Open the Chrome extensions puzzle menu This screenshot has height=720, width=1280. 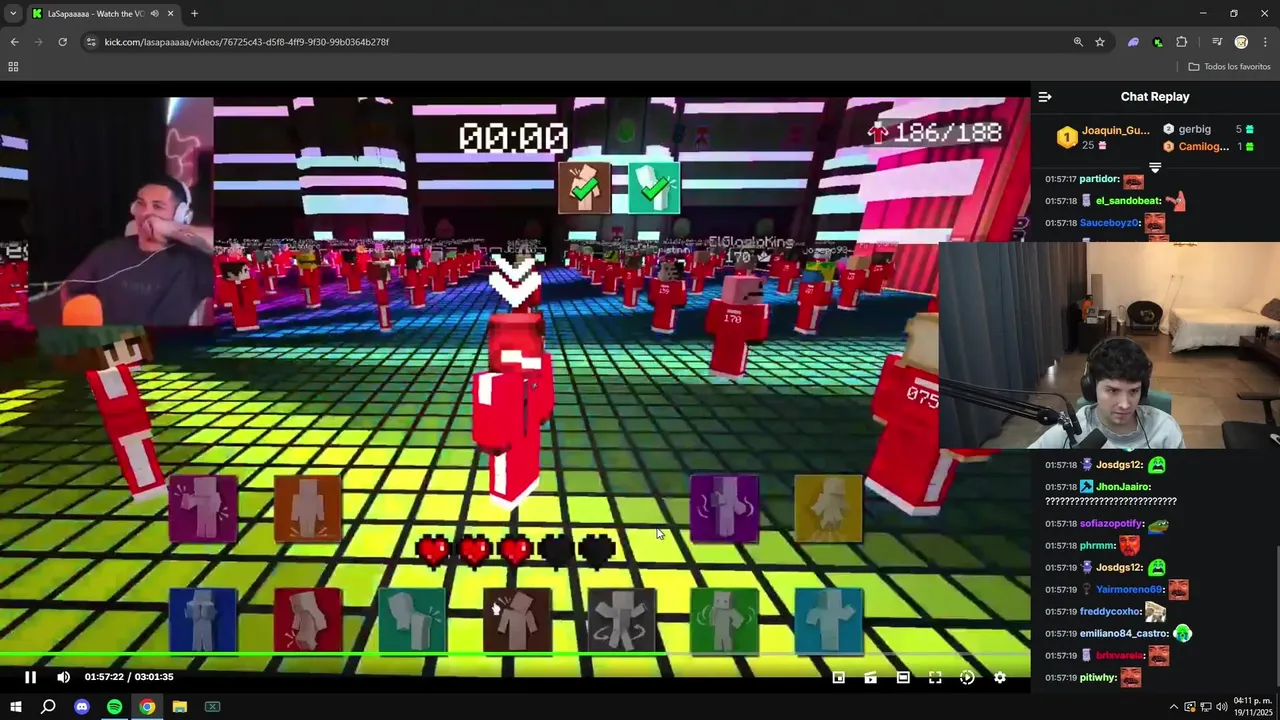point(1181,42)
